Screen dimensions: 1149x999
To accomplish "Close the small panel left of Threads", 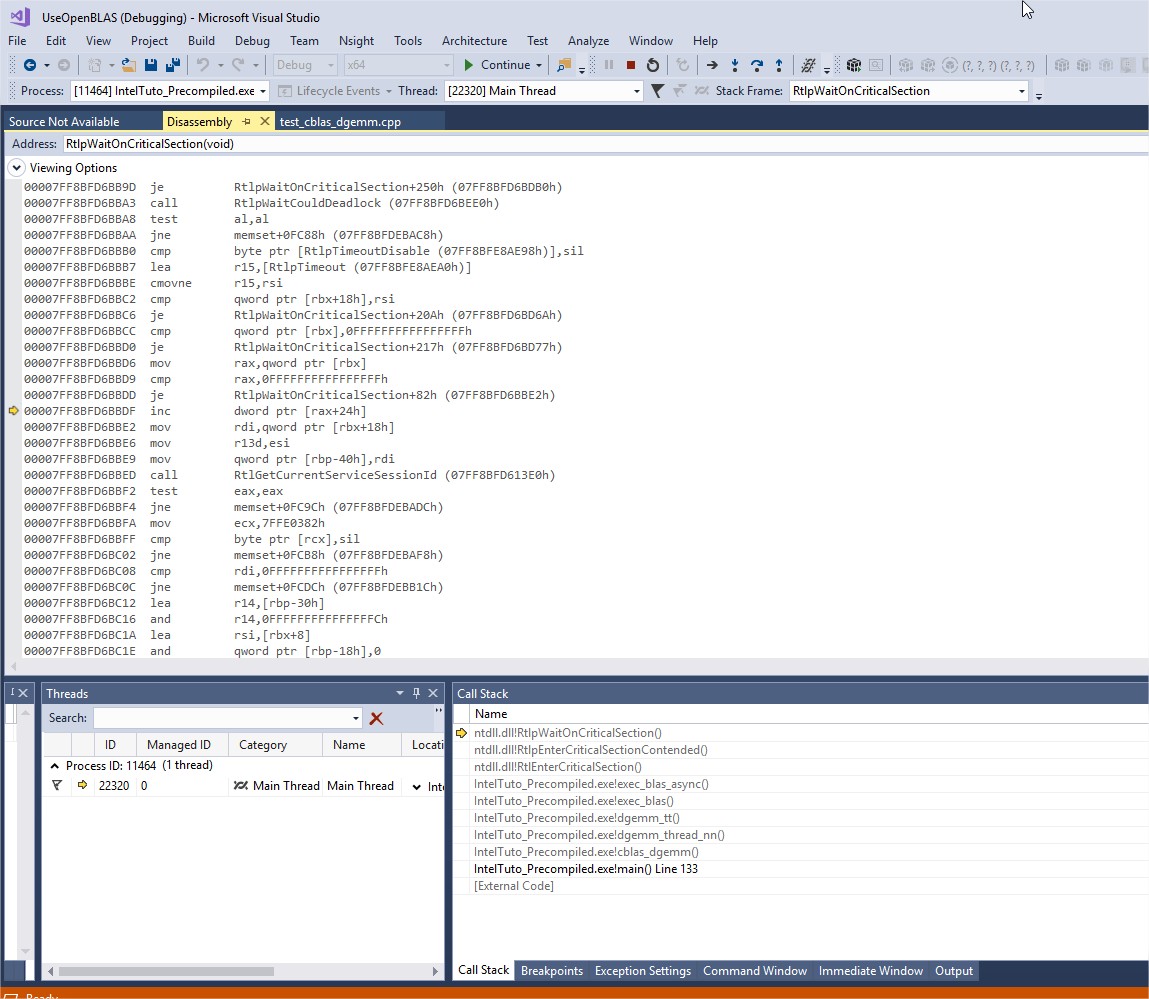I will click(x=23, y=693).
